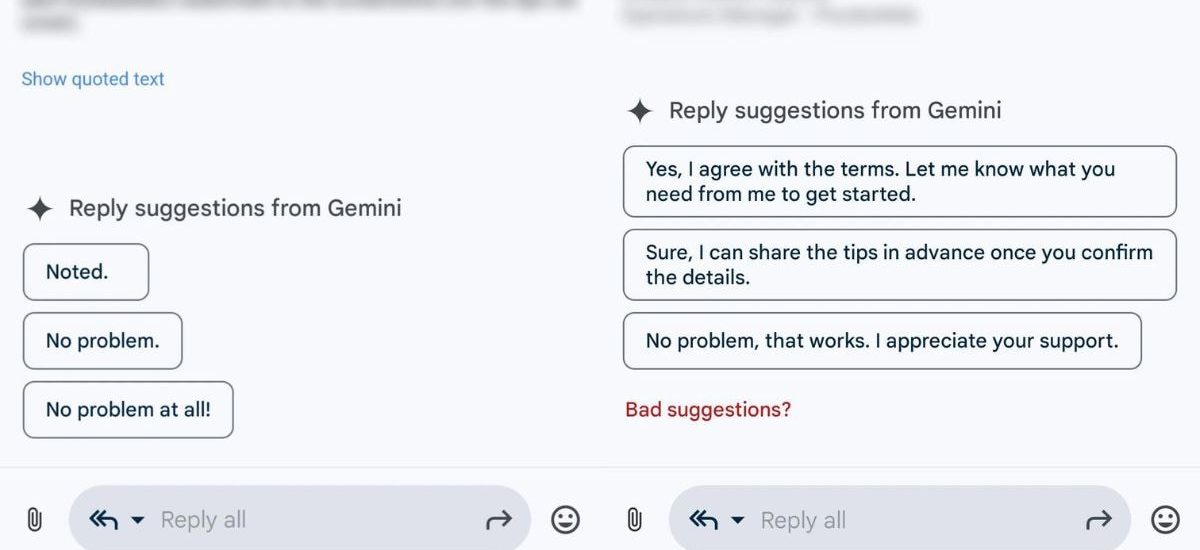Pick the "No problem at all!" suggestion

coord(128,409)
